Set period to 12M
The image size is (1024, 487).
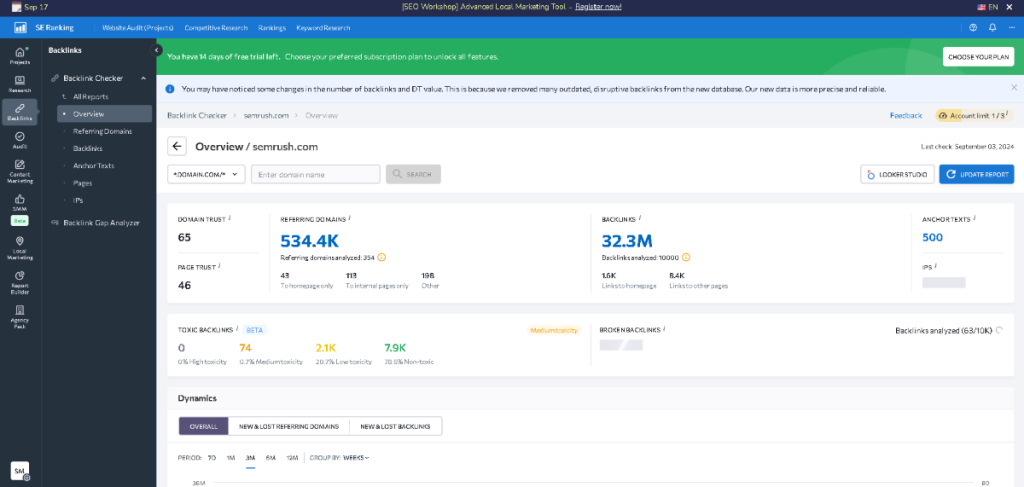(x=292, y=458)
